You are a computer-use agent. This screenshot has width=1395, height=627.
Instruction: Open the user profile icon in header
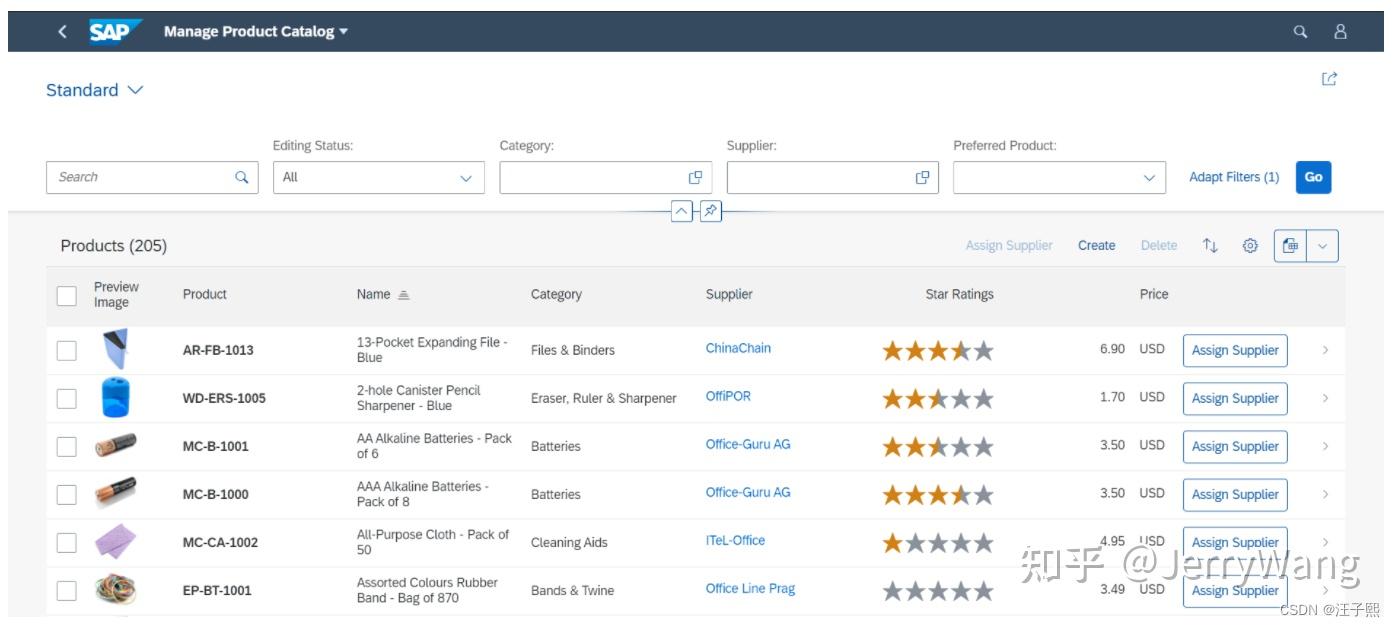coord(1338,31)
